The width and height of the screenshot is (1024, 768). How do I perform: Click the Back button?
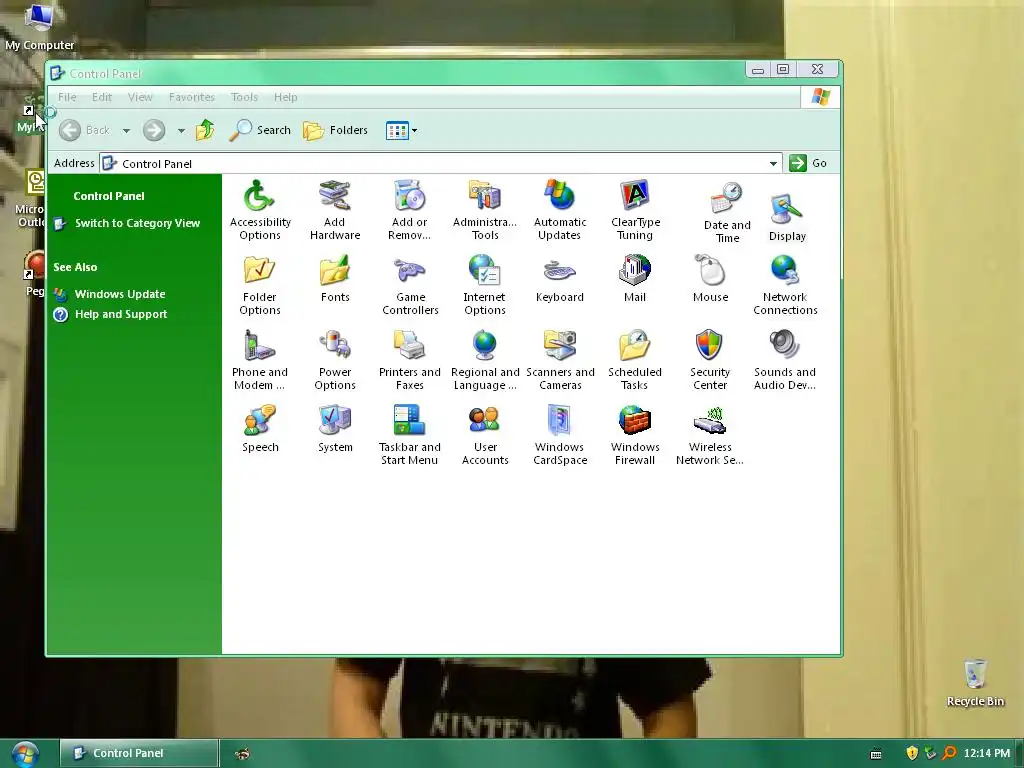(x=85, y=130)
